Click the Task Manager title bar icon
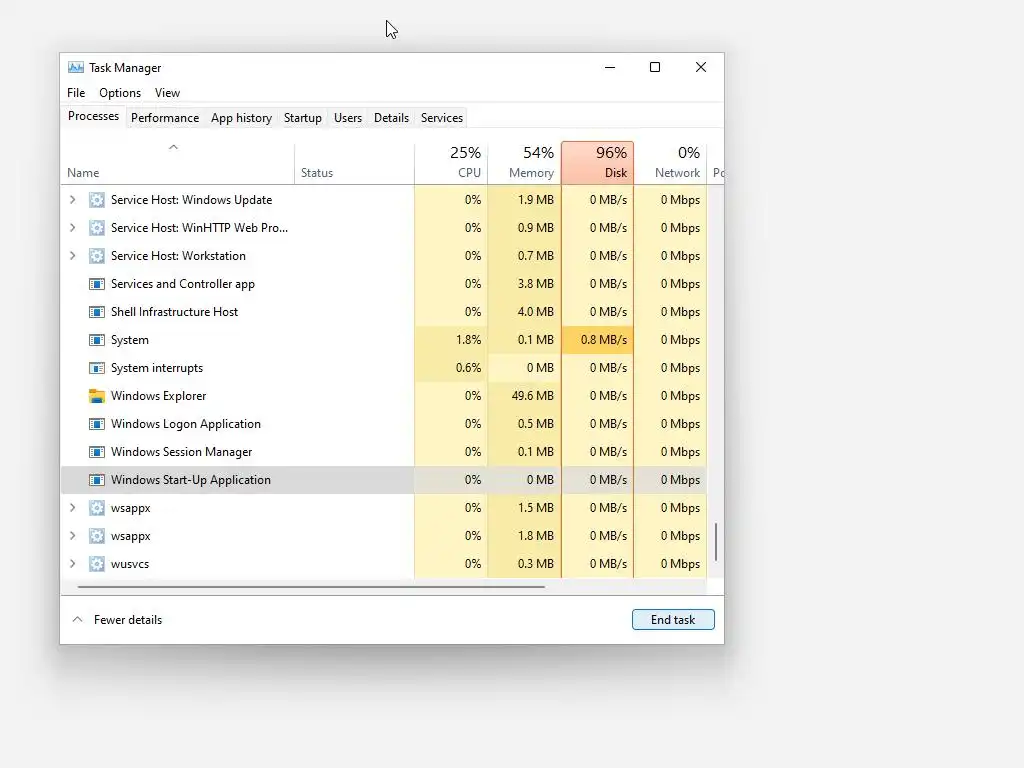 [76, 67]
